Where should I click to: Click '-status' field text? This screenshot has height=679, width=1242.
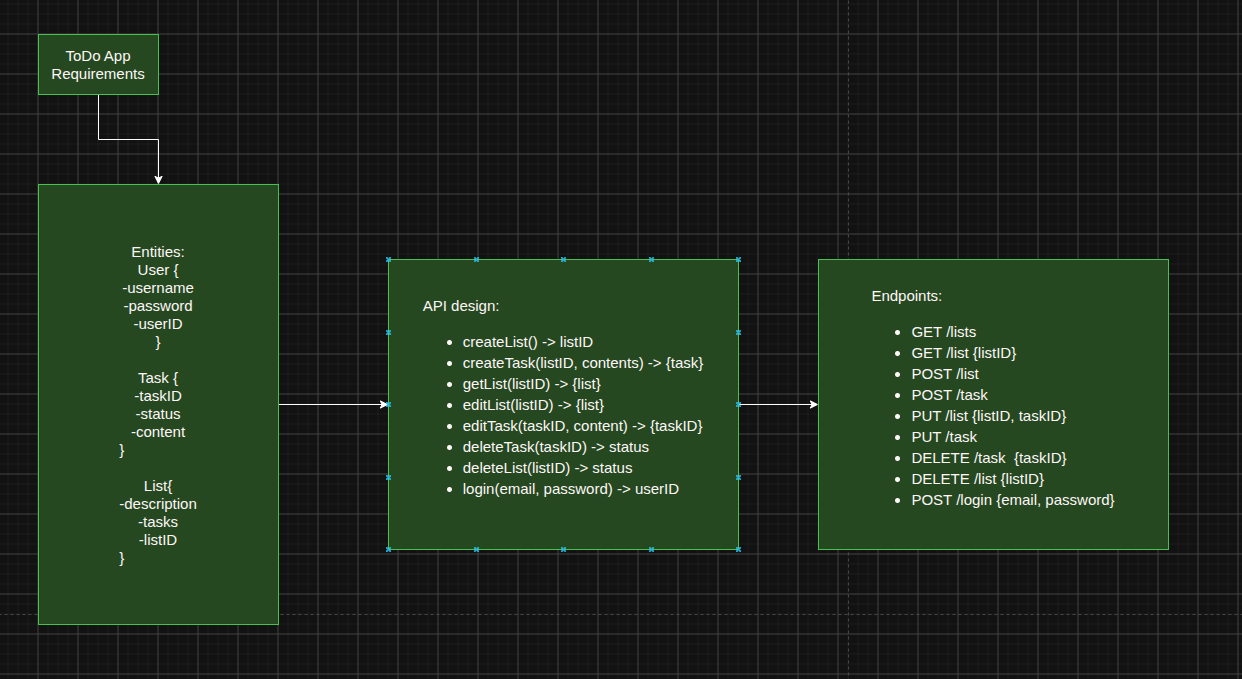pyautogui.click(x=158, y=414)
